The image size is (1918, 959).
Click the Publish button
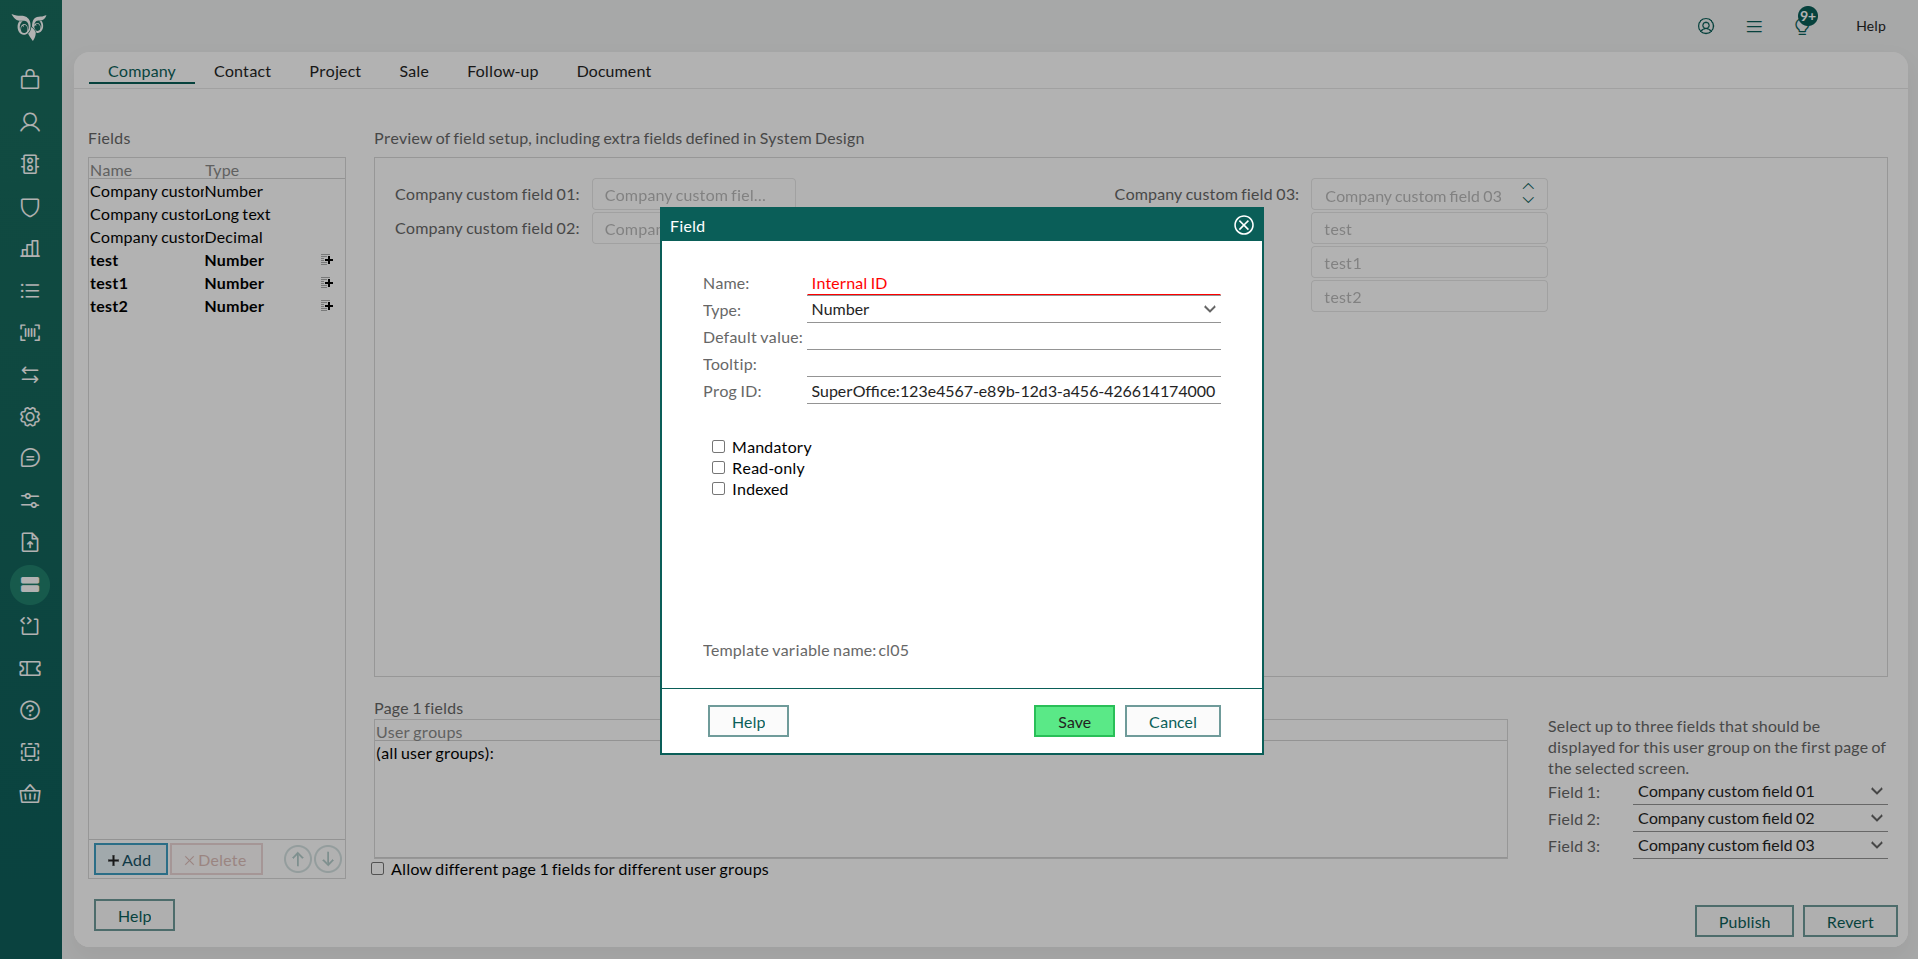1743,921
